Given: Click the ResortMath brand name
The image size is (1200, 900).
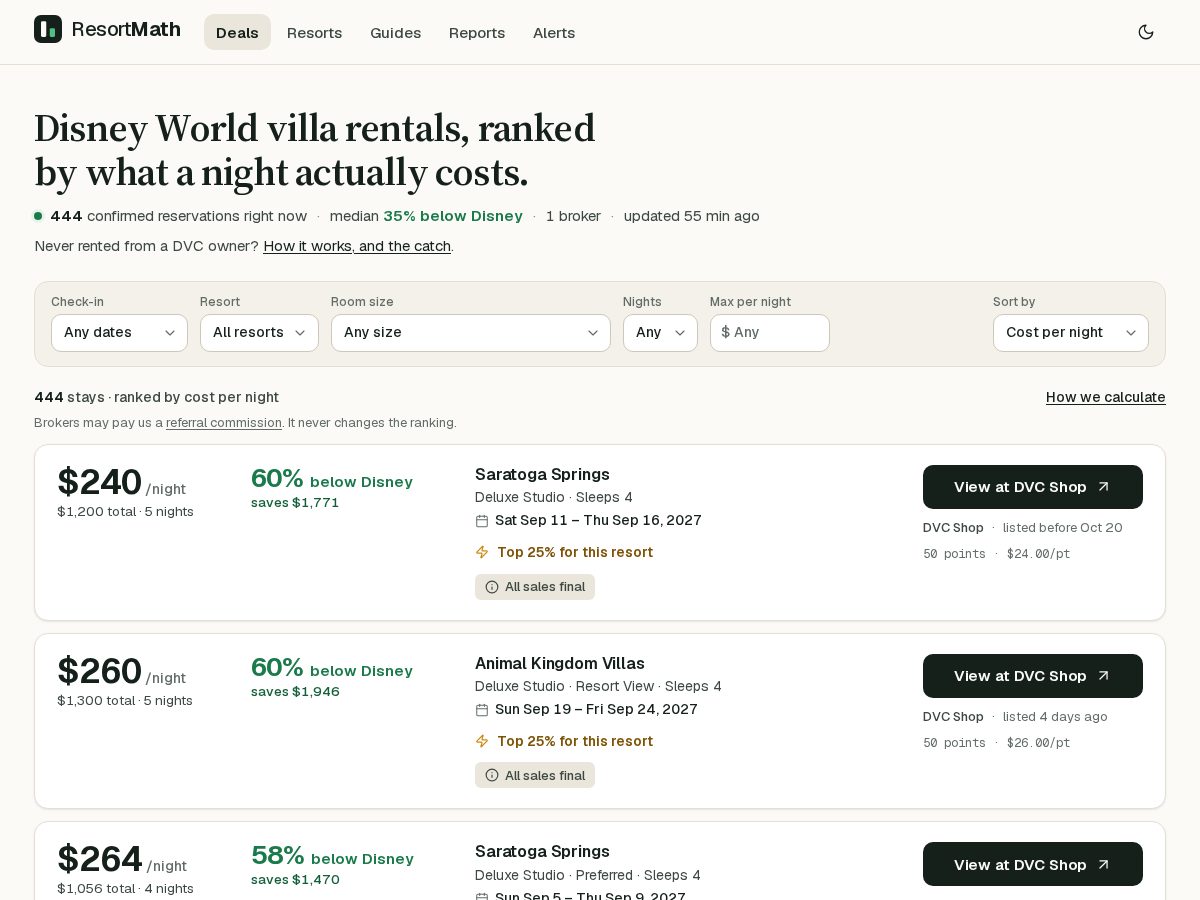Looking at the screenshot, I should [126, 29].
